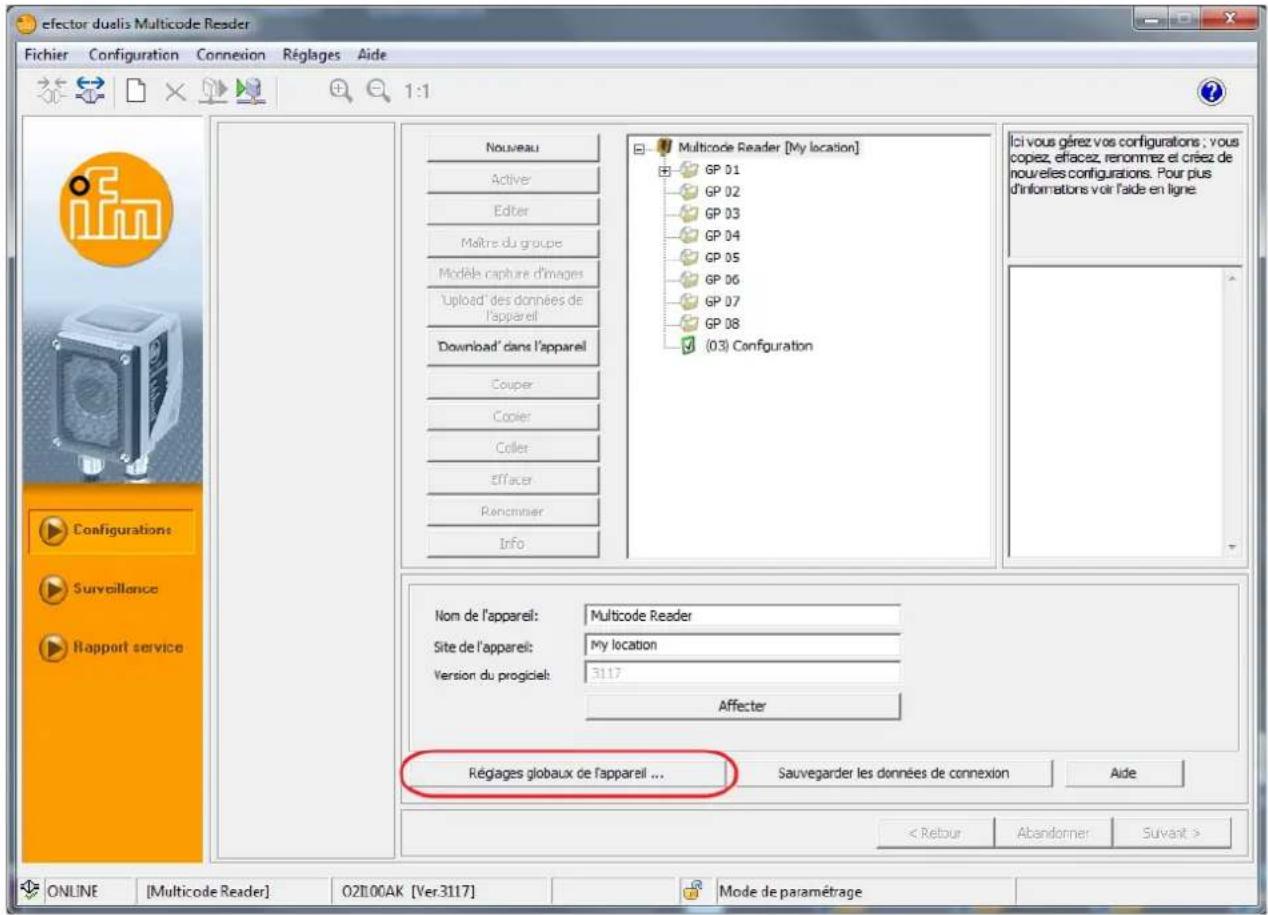Click the Maître du groupe button
Screen dimensions: 1268x915
click(512, 243)
